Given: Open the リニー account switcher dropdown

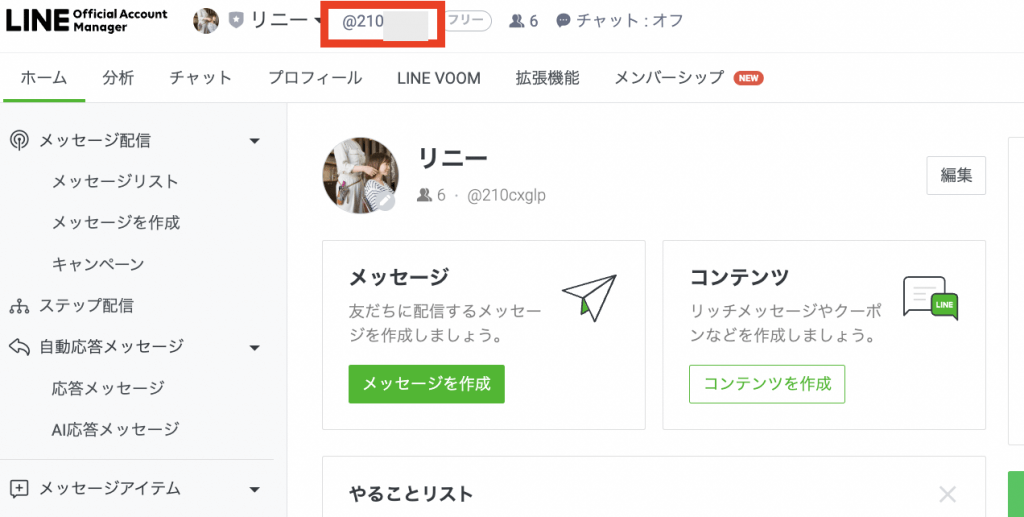Looking at the screenshot, I should 318,20.
